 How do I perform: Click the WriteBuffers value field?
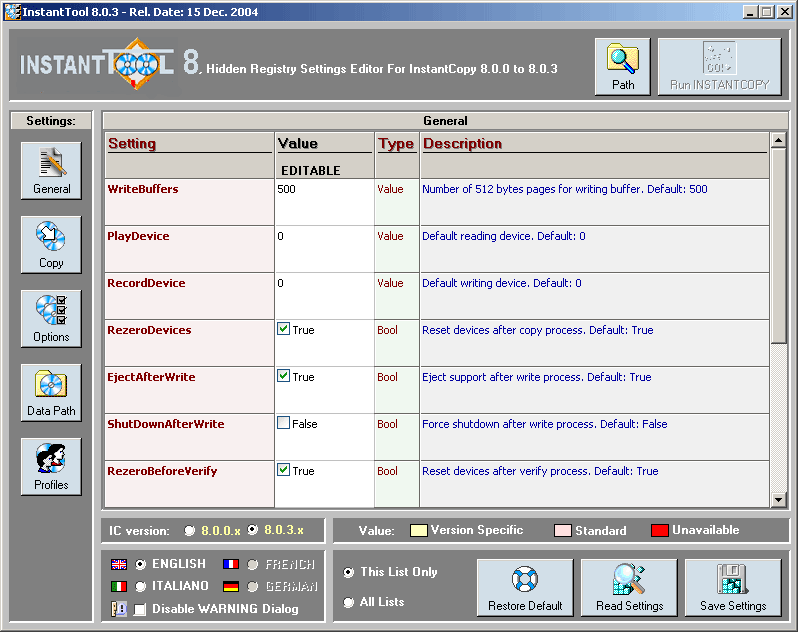click(x=323, y=190)
